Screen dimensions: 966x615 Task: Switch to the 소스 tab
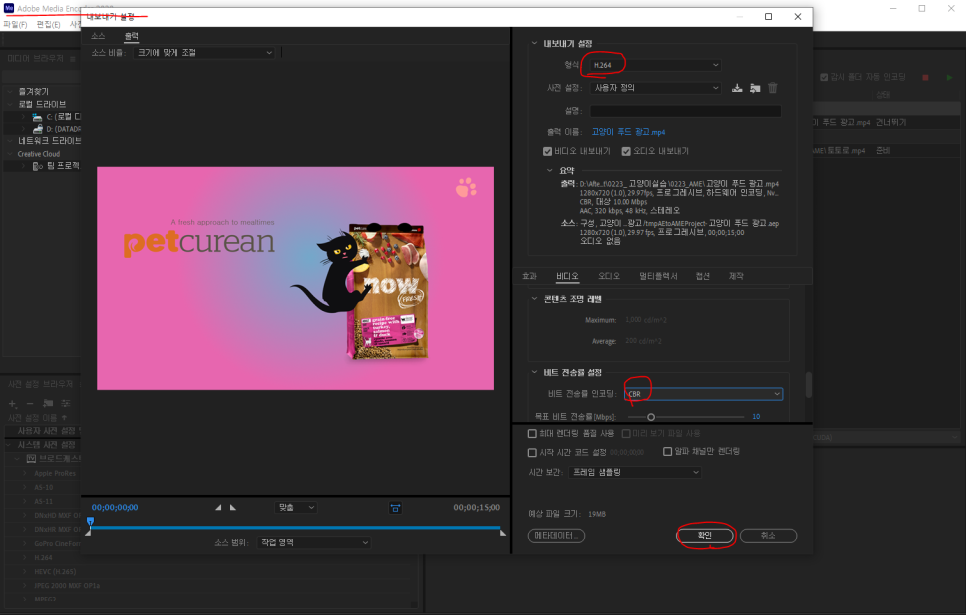point(99,36)
